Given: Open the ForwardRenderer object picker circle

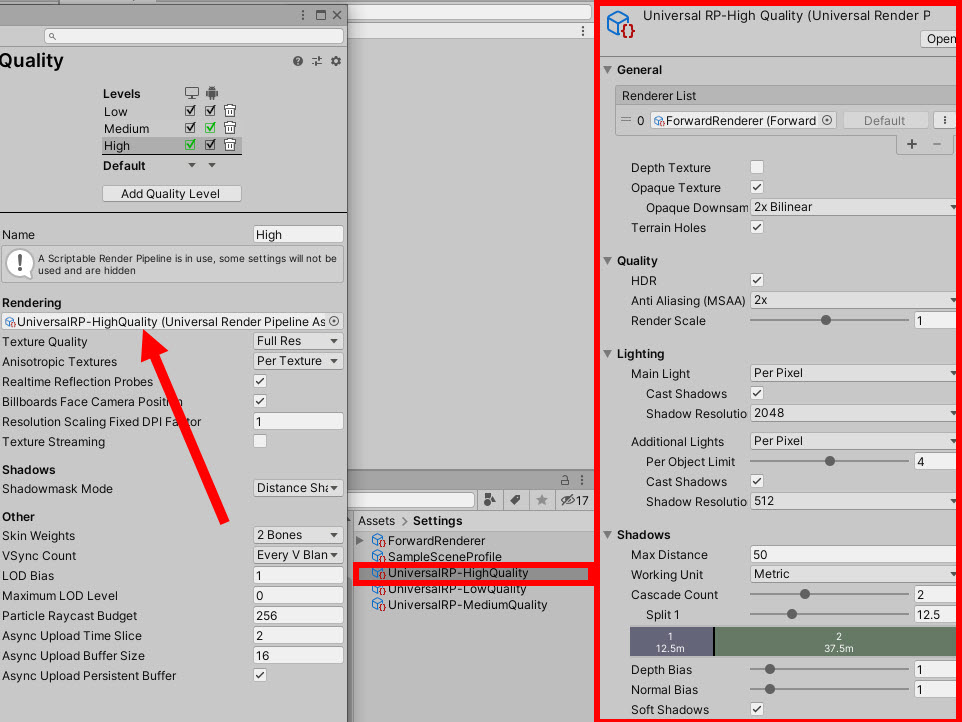Looking at the screenshot, I should click(827, 120).
